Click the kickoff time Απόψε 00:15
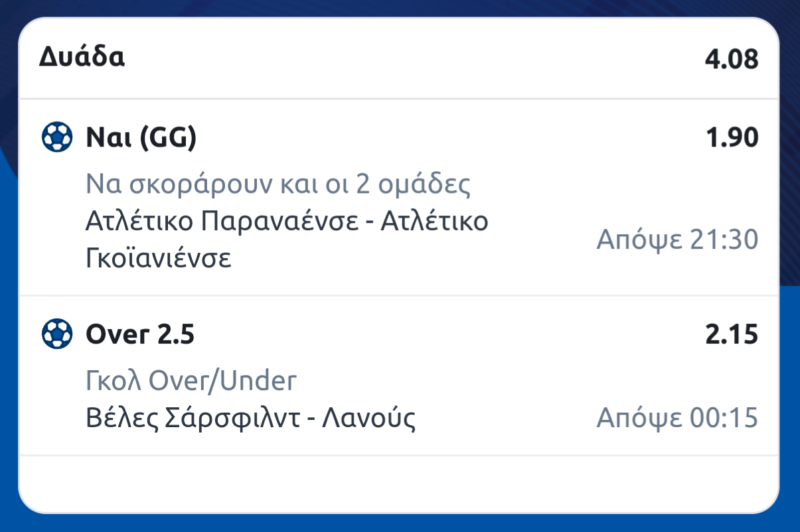The height and width of the screenshot is (532, 800). click(x=677, y=417)
